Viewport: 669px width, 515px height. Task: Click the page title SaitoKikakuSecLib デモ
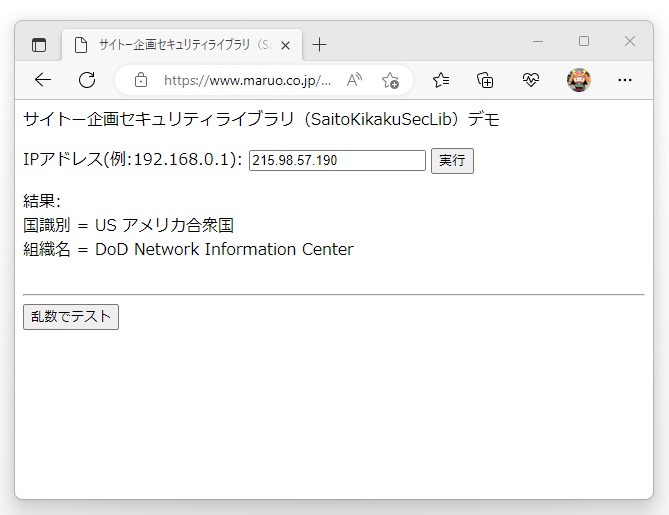261,119
